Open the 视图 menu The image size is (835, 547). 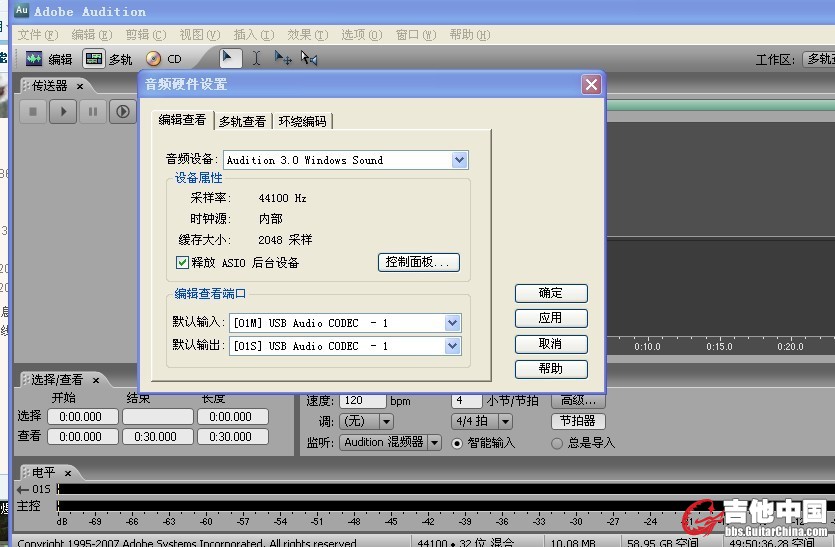coord(200,35)
